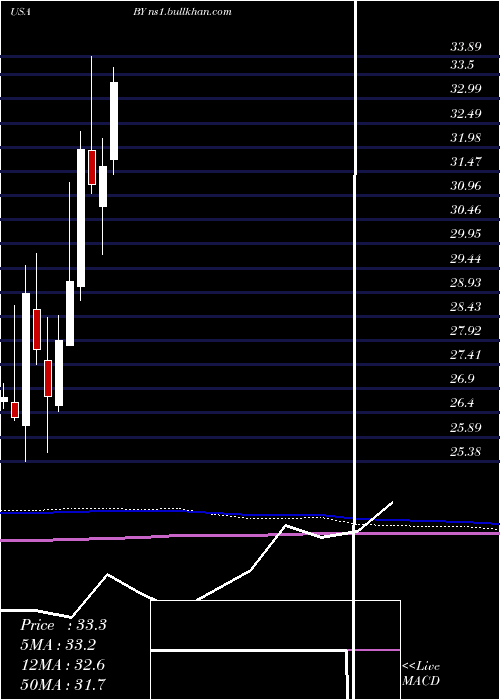Viewport: 500px width, 700px height.
Task: Click the 12MA : 32.6 readout
Action: (62, 665)
